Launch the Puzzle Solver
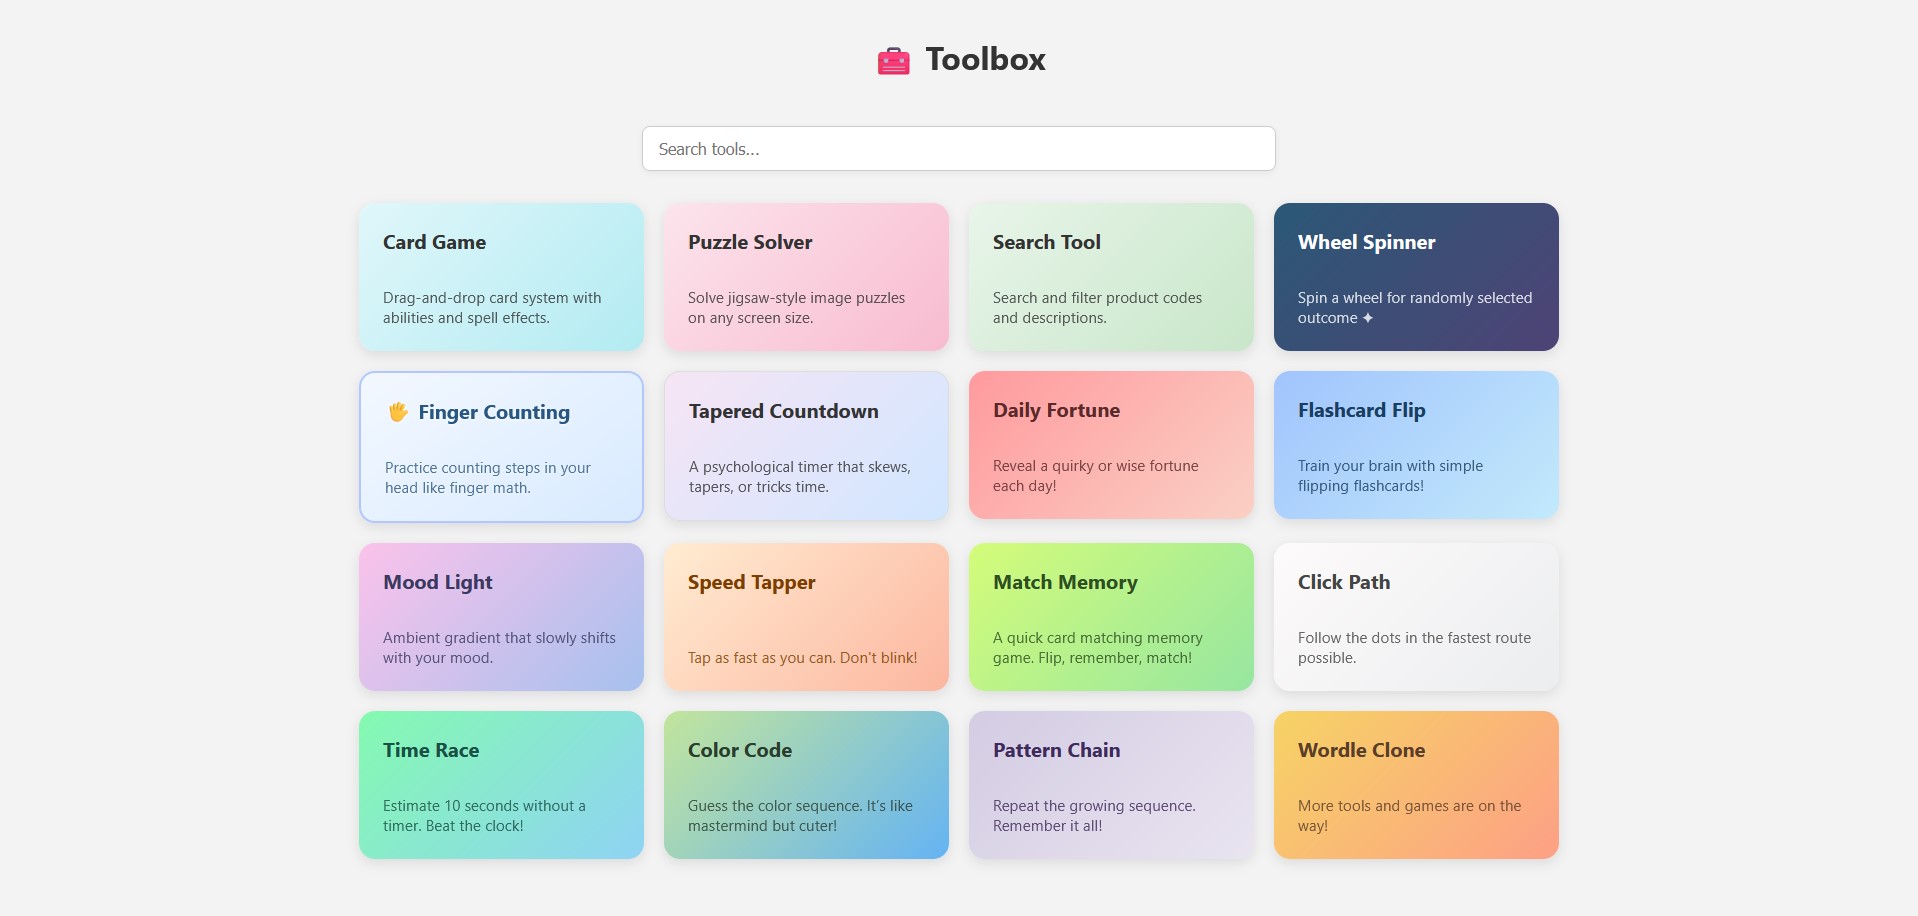This screenshot has width=1918, height=916. 806,277
